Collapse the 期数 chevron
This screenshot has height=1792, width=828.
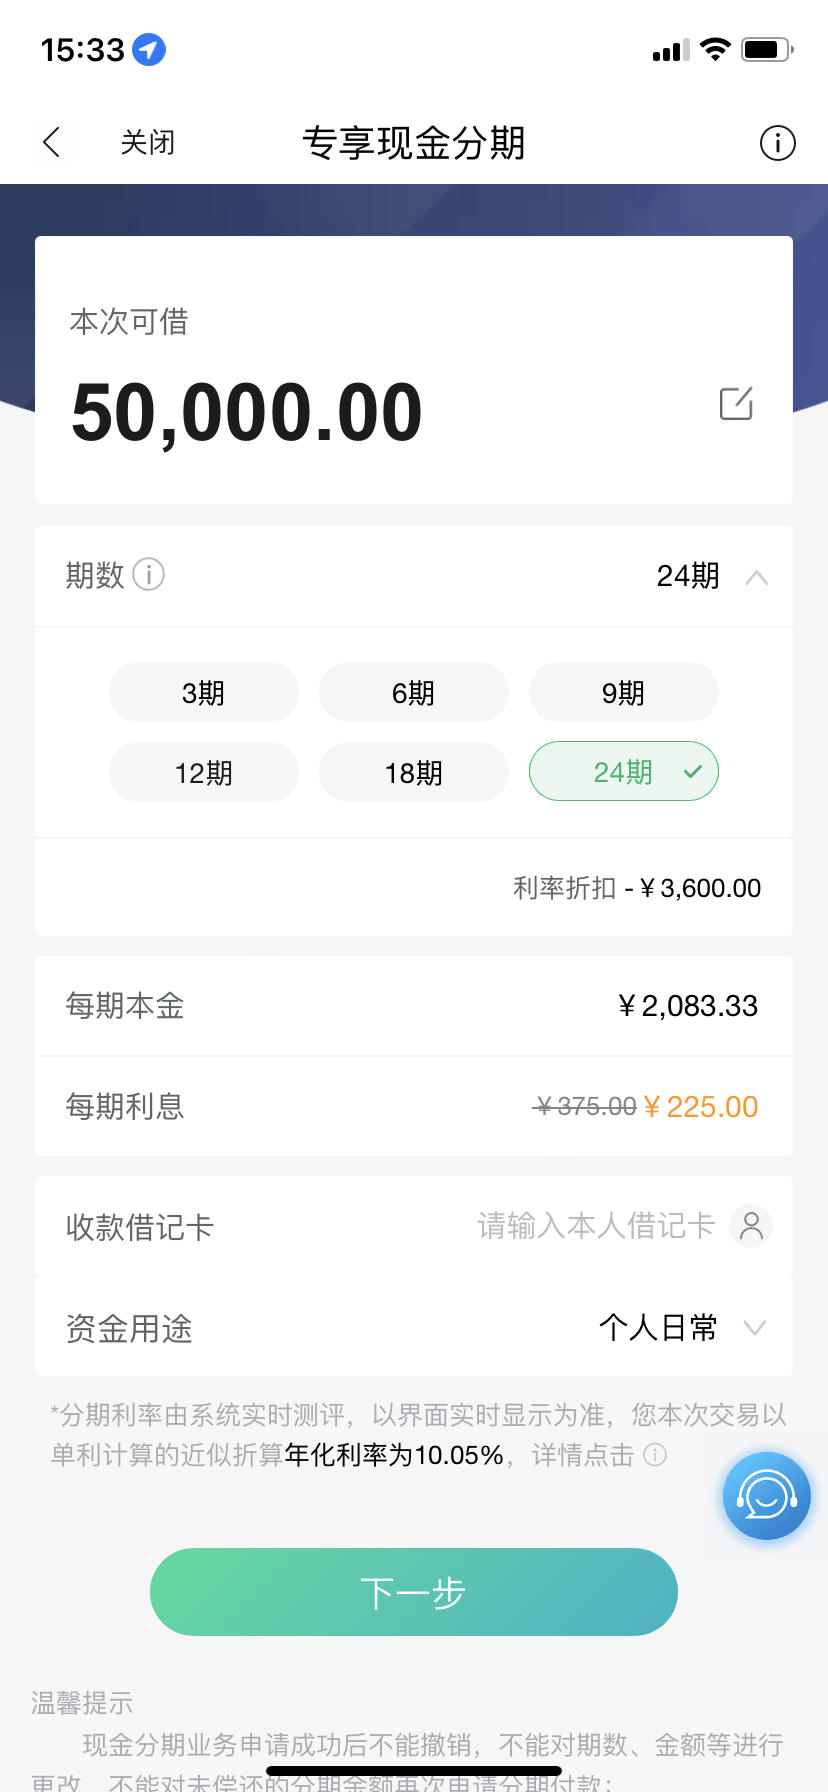coord(757,577)
